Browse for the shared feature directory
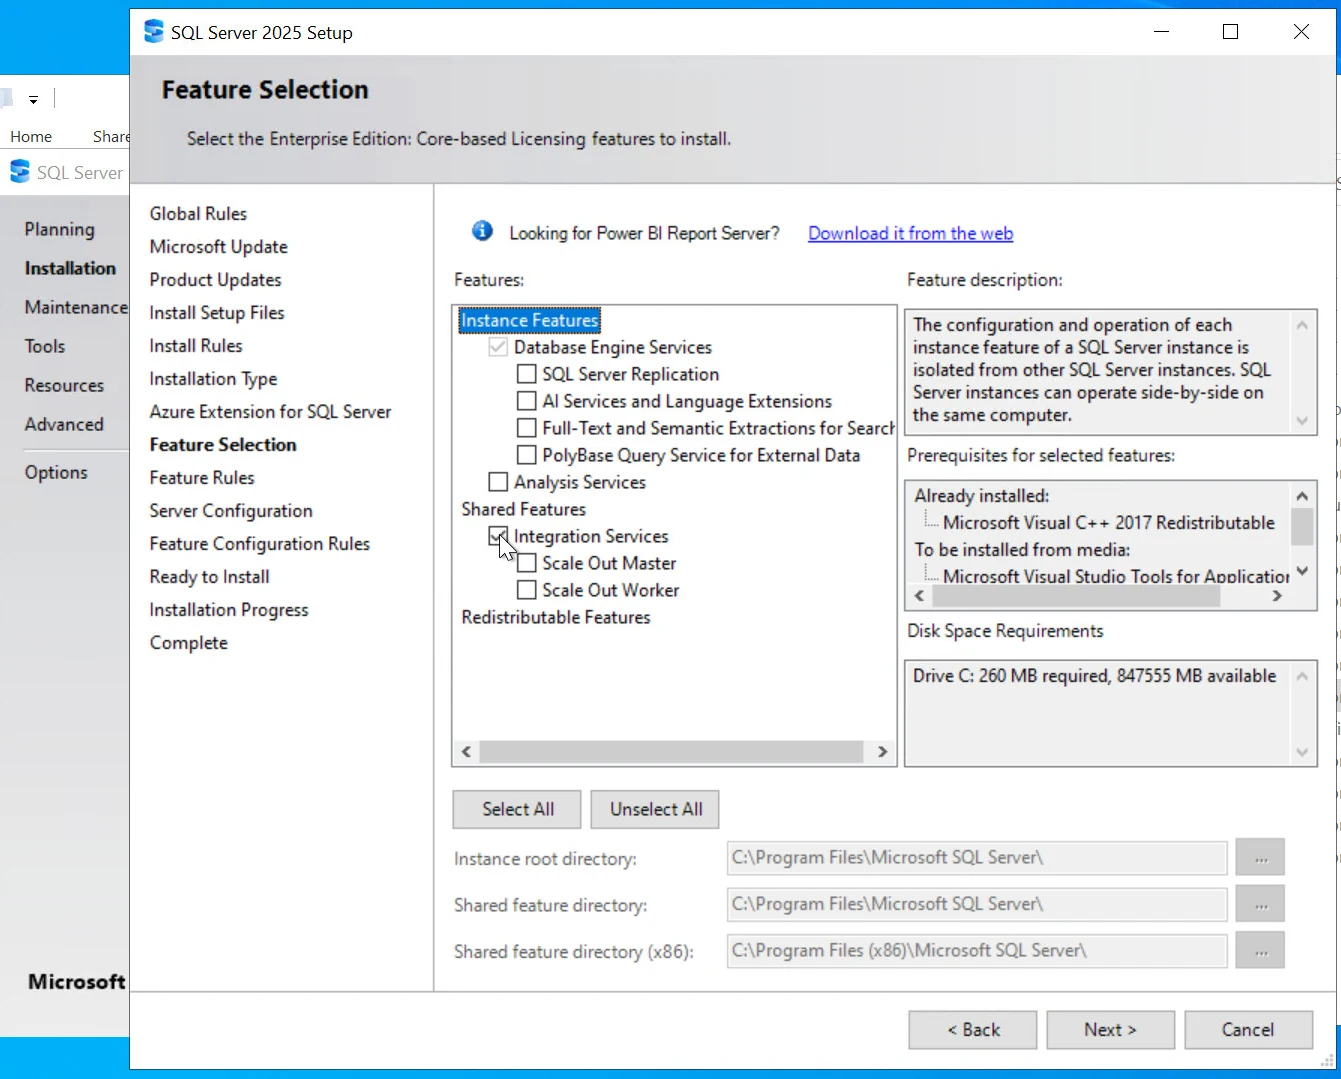Screen dimensions: 1341x1079 click(x=1259, y=904)
